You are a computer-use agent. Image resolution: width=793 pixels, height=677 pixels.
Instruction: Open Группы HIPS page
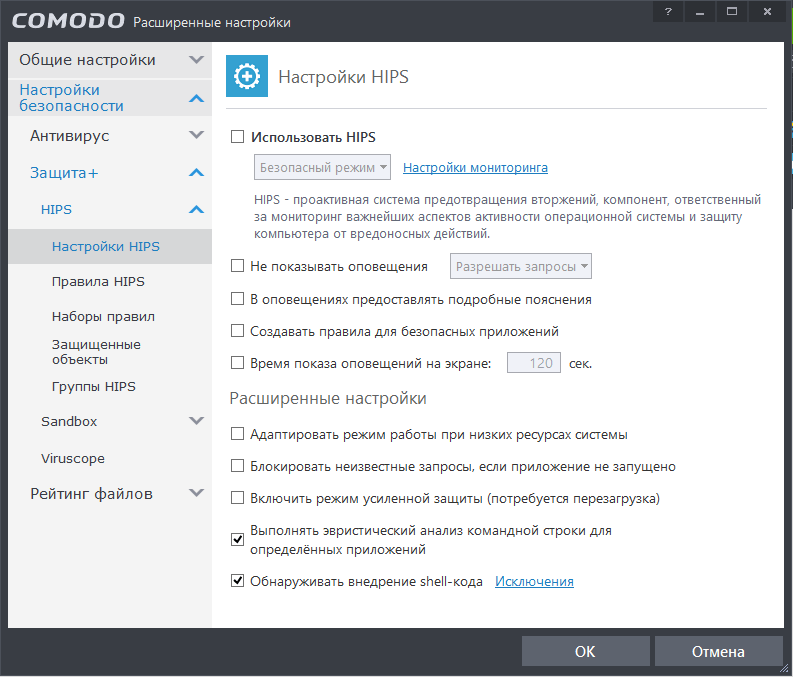coord(94,386)
